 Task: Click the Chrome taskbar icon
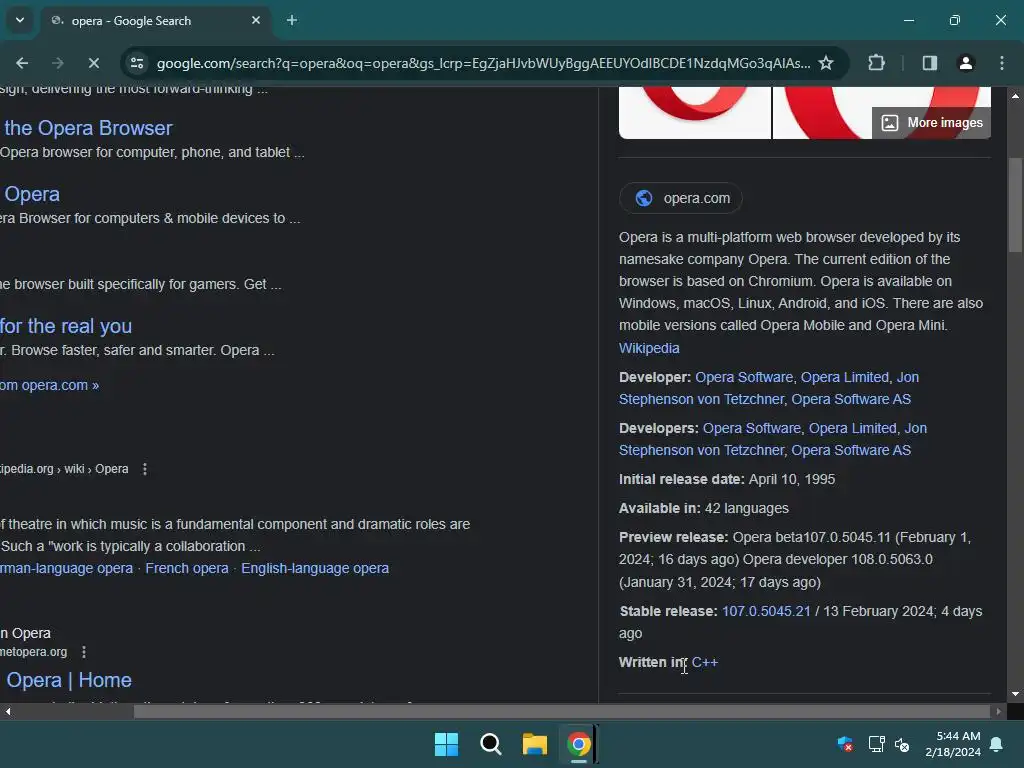point(579,744)
